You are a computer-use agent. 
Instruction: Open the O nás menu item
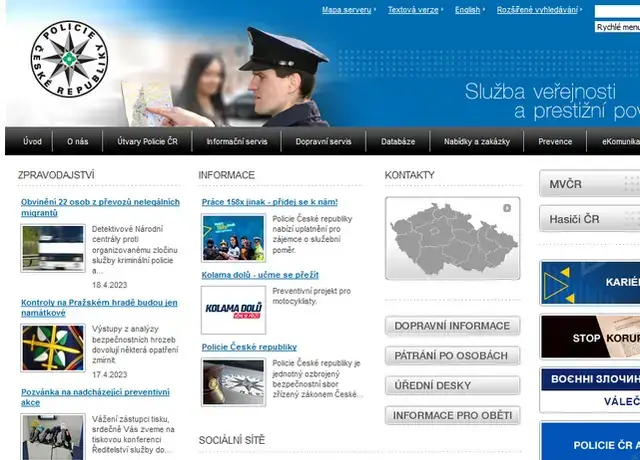pos(78,141)
